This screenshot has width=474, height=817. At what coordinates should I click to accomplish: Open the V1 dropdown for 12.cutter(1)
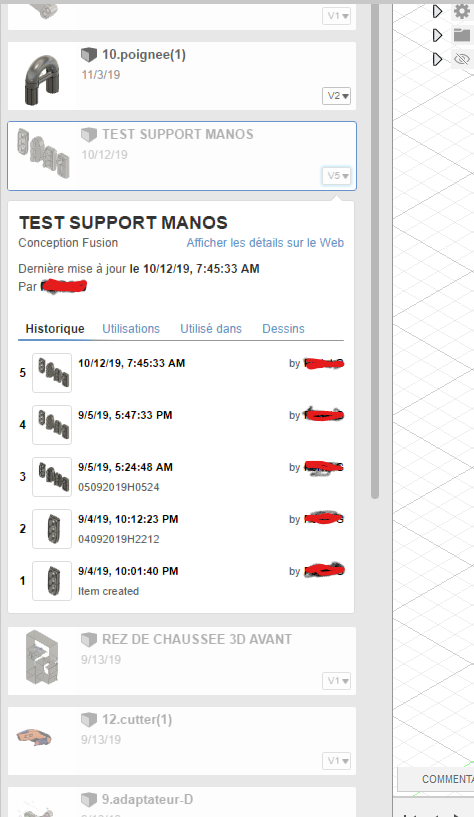(x=336, y=761)
